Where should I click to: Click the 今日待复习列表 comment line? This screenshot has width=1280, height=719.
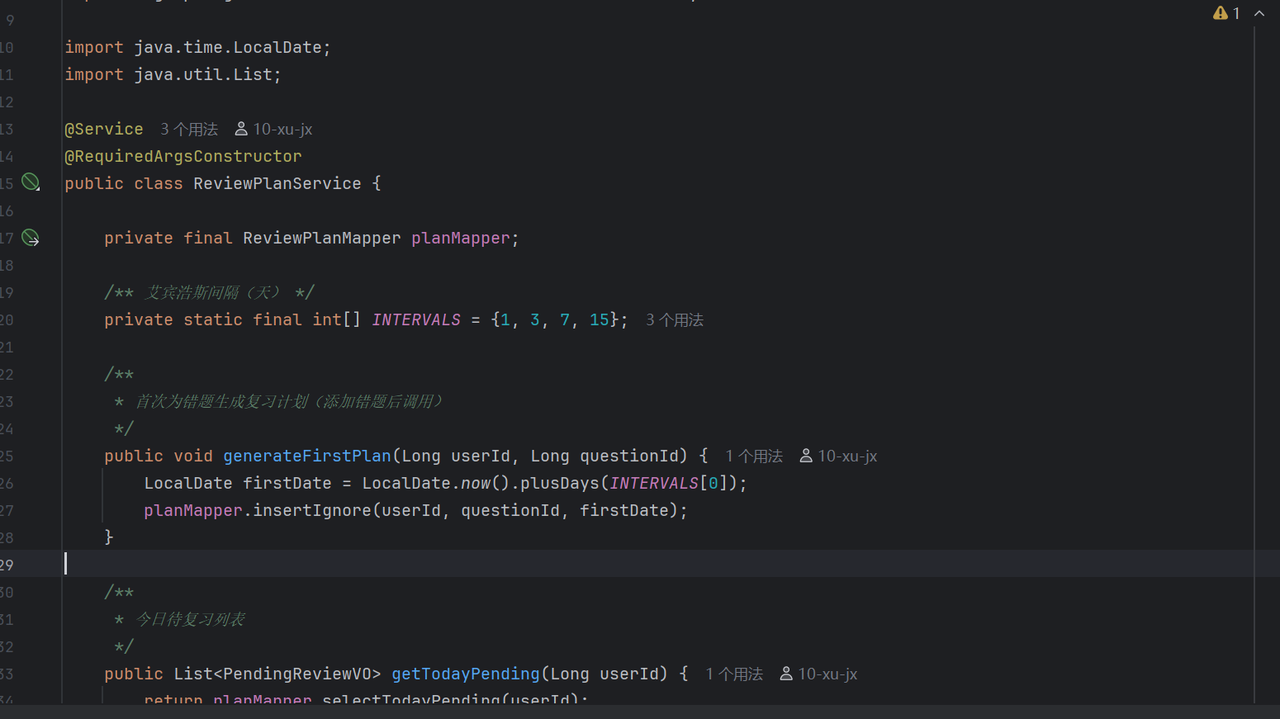[x=180, y=620]
